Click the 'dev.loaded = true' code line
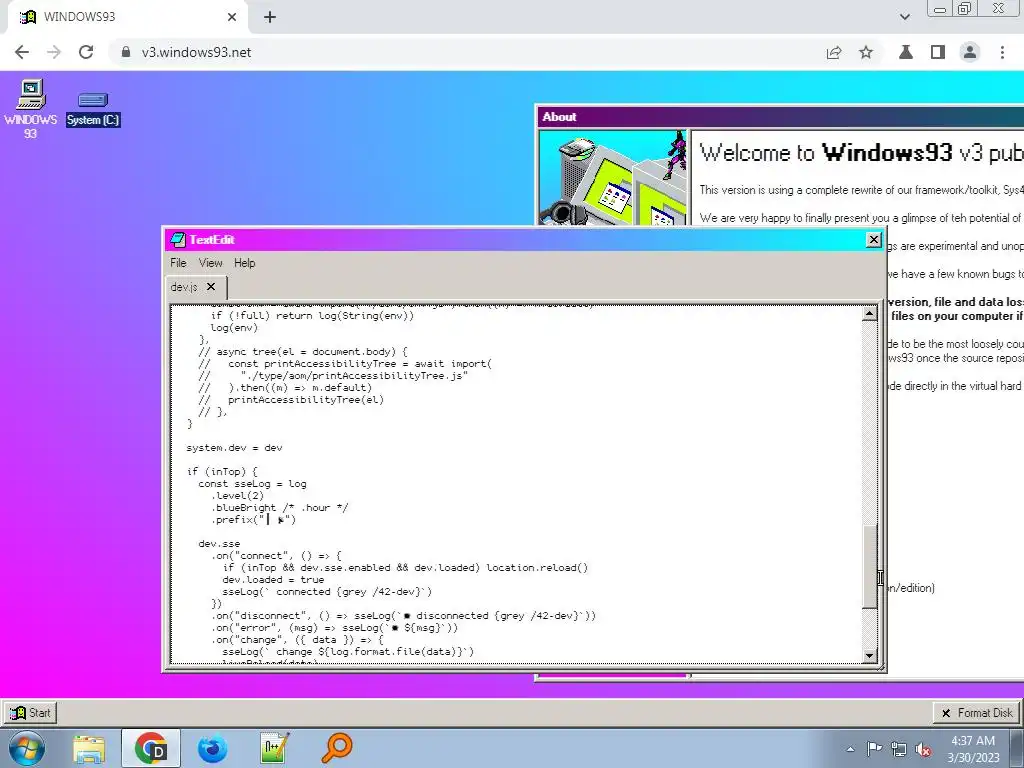This screenshot has width=1024, height=768. [x=273, y=579]
